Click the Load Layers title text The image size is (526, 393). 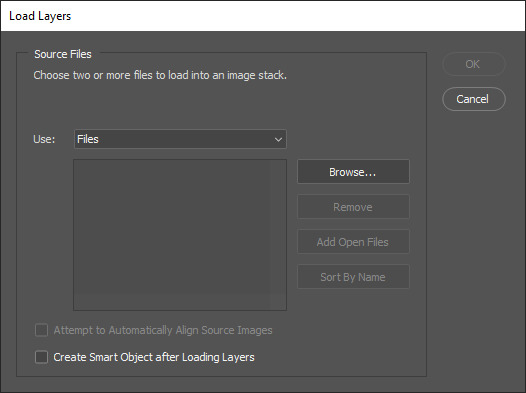pos(40,16)
